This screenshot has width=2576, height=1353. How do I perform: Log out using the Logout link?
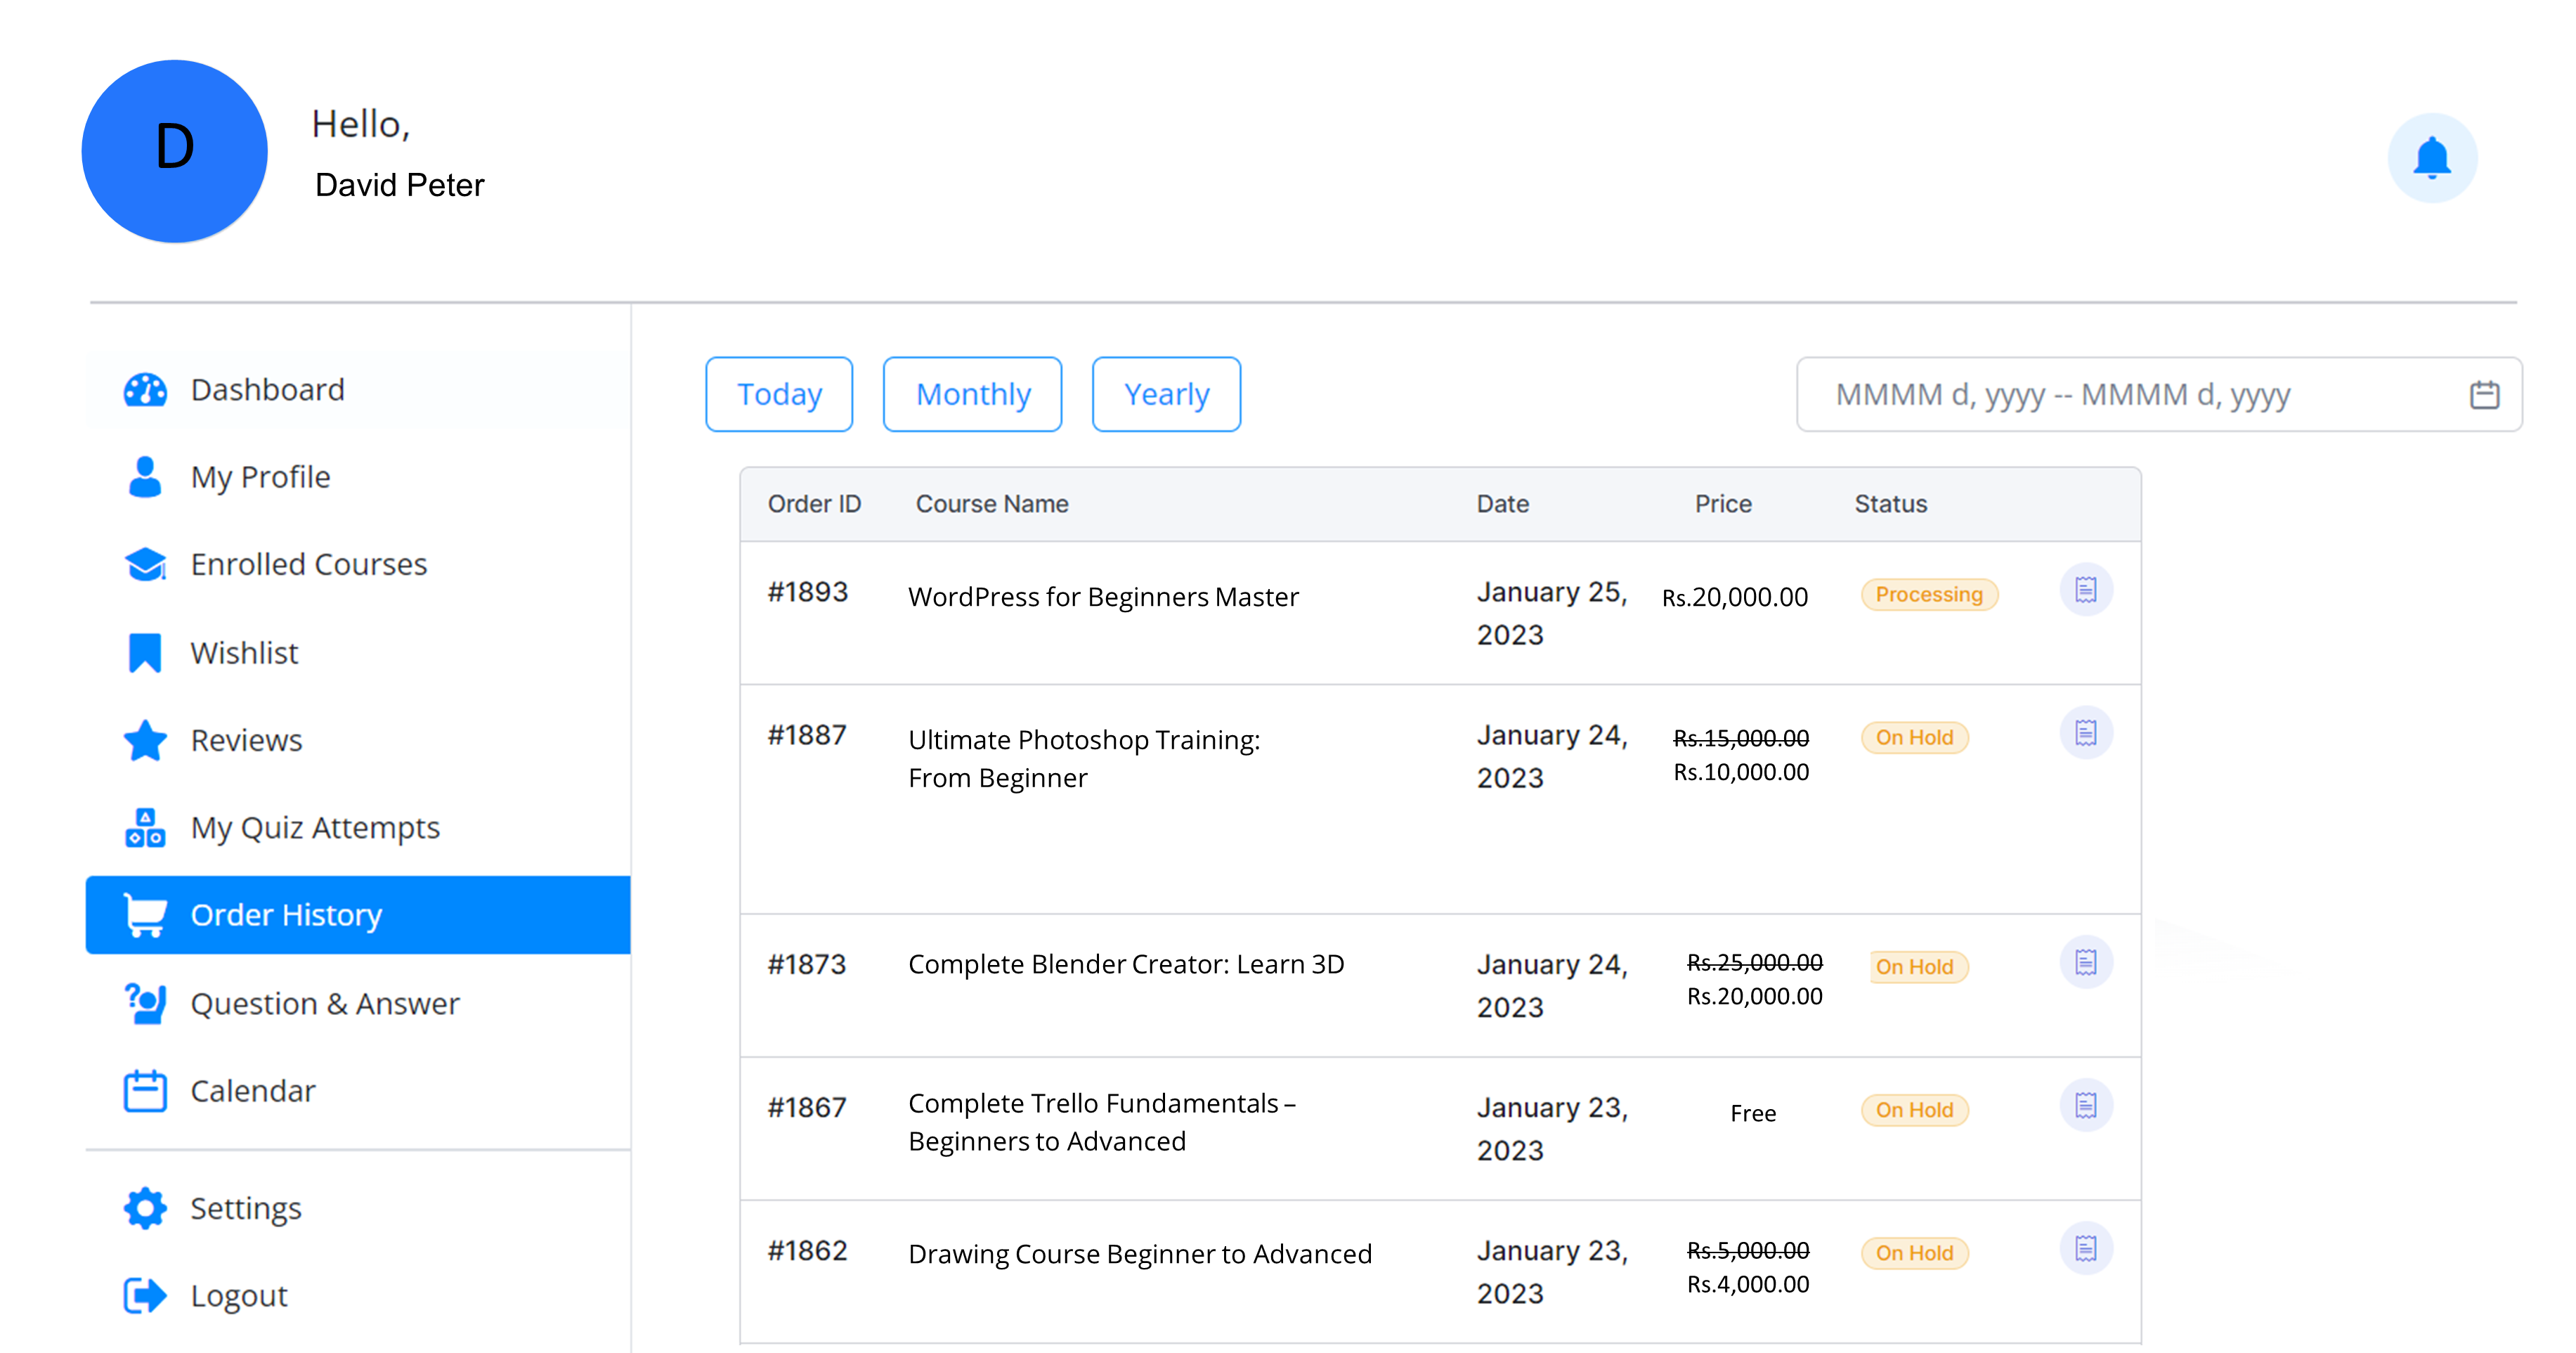(x=238, y=1296)
